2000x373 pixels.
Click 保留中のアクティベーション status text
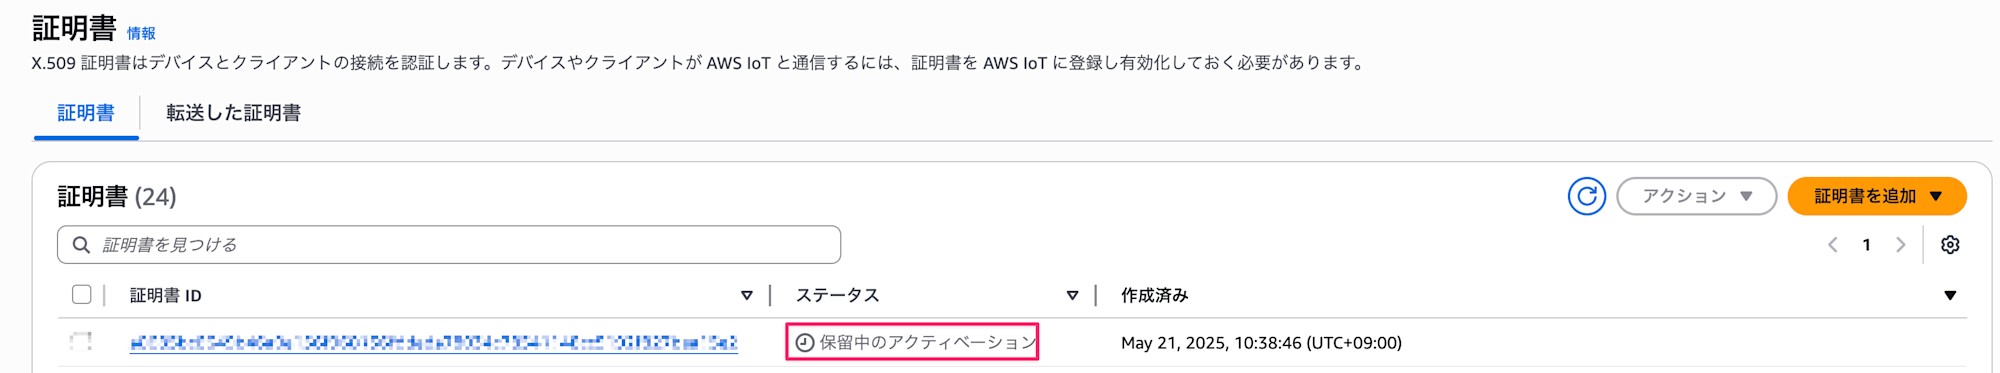pos(928,343)
